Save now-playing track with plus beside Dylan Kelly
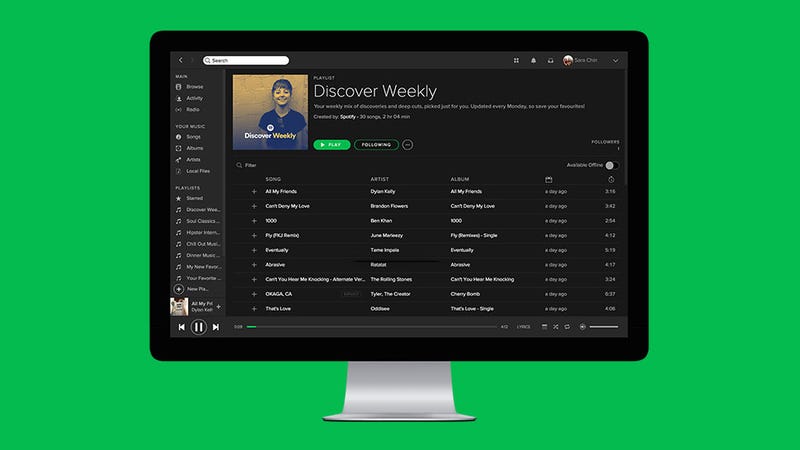 (218, 307)
